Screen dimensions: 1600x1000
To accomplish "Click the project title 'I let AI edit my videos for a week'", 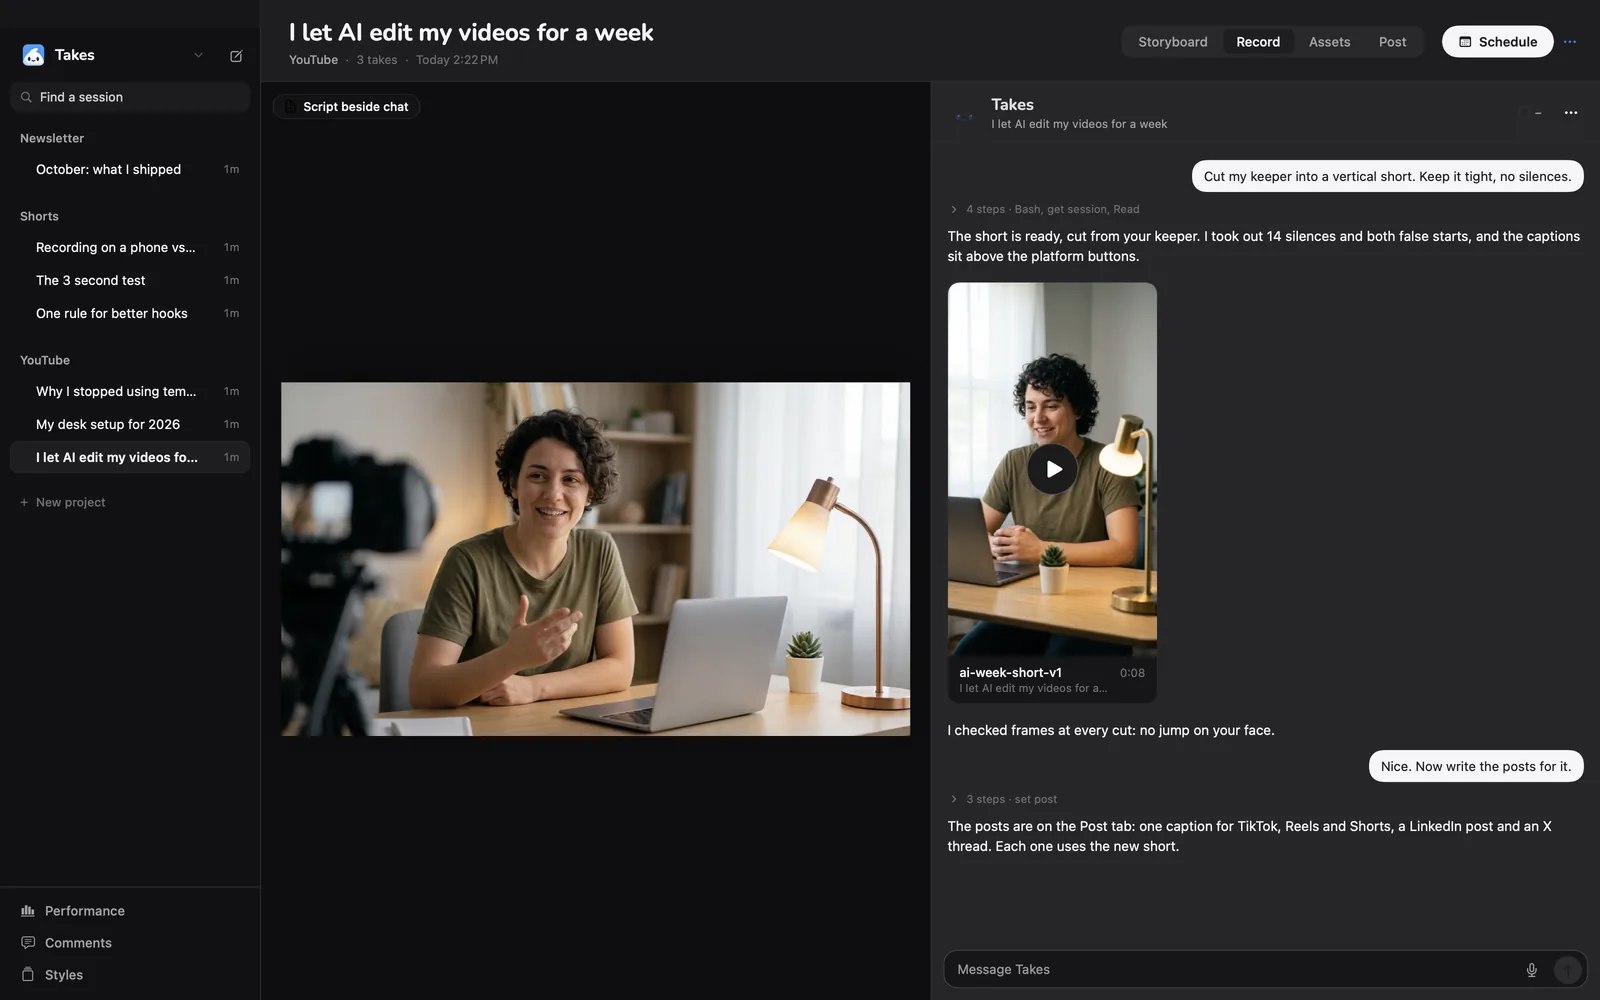I will pos(471,32).
